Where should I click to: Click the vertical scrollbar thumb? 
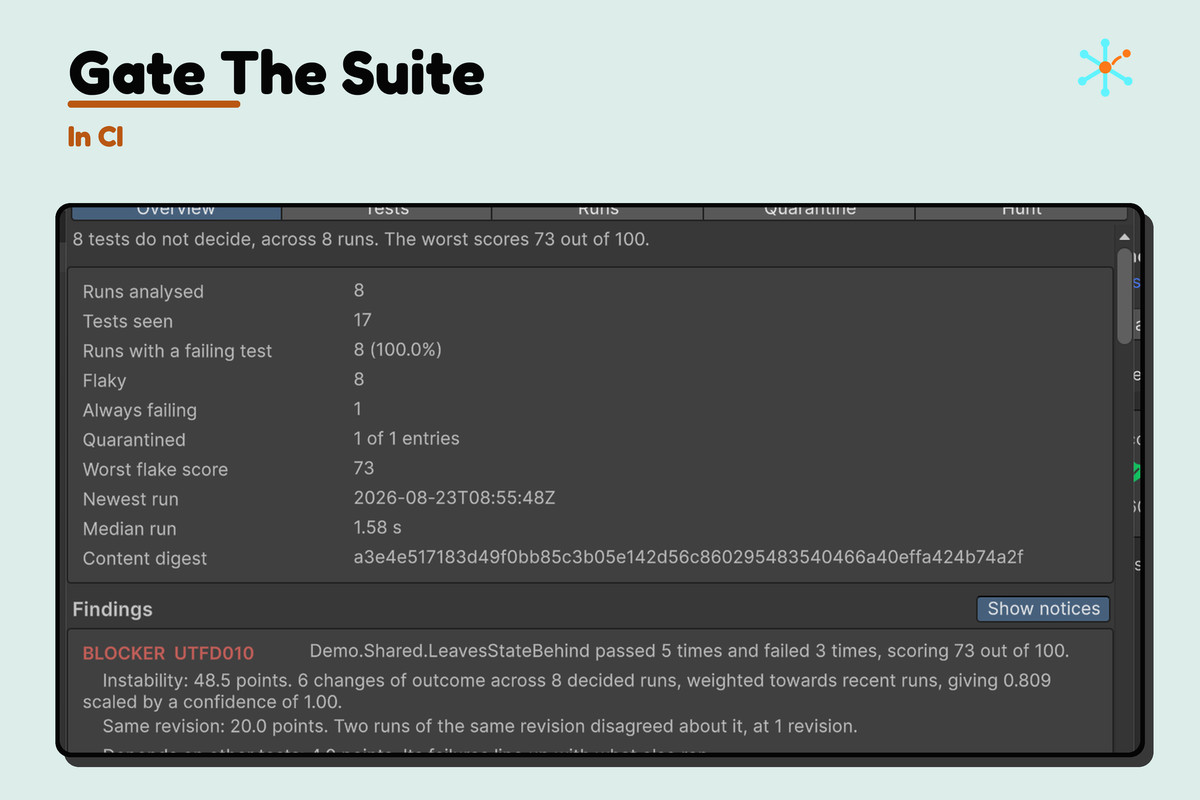1124,296
